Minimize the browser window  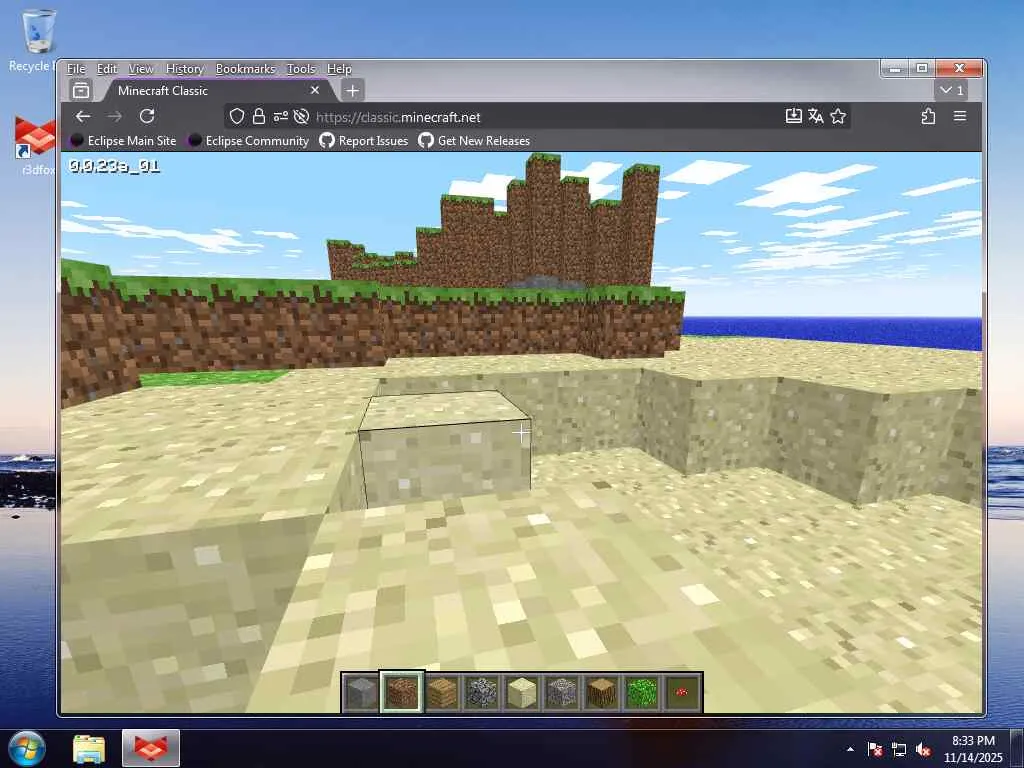[895, 68]
